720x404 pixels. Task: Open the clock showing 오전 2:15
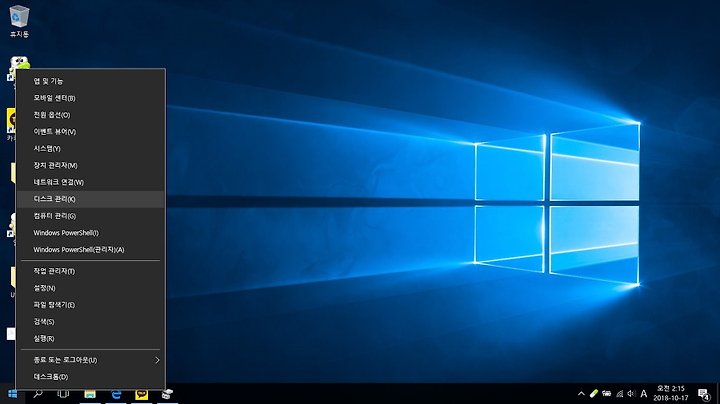click(x=671, y=393)
